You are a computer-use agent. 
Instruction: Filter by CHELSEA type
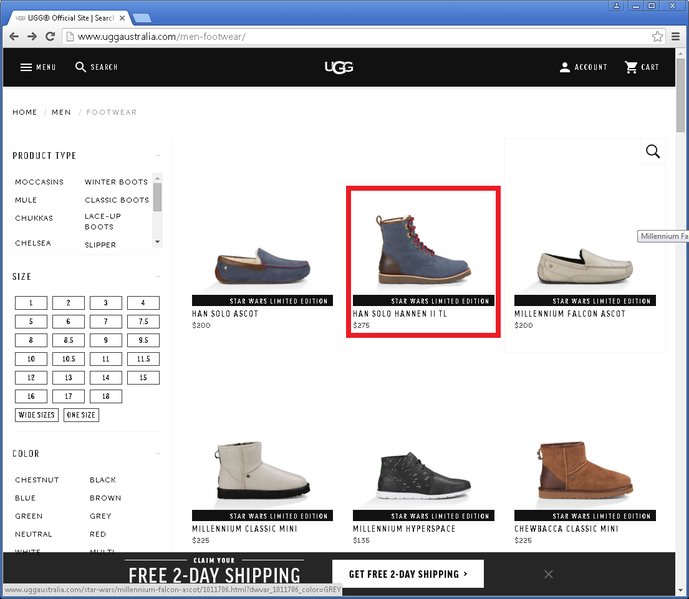(33, 243)
